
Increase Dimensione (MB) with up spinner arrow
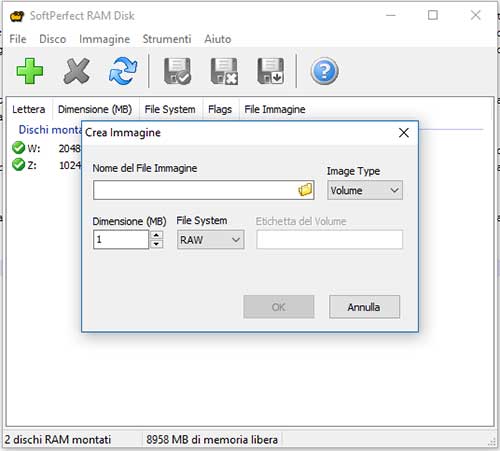pos(156,235)
